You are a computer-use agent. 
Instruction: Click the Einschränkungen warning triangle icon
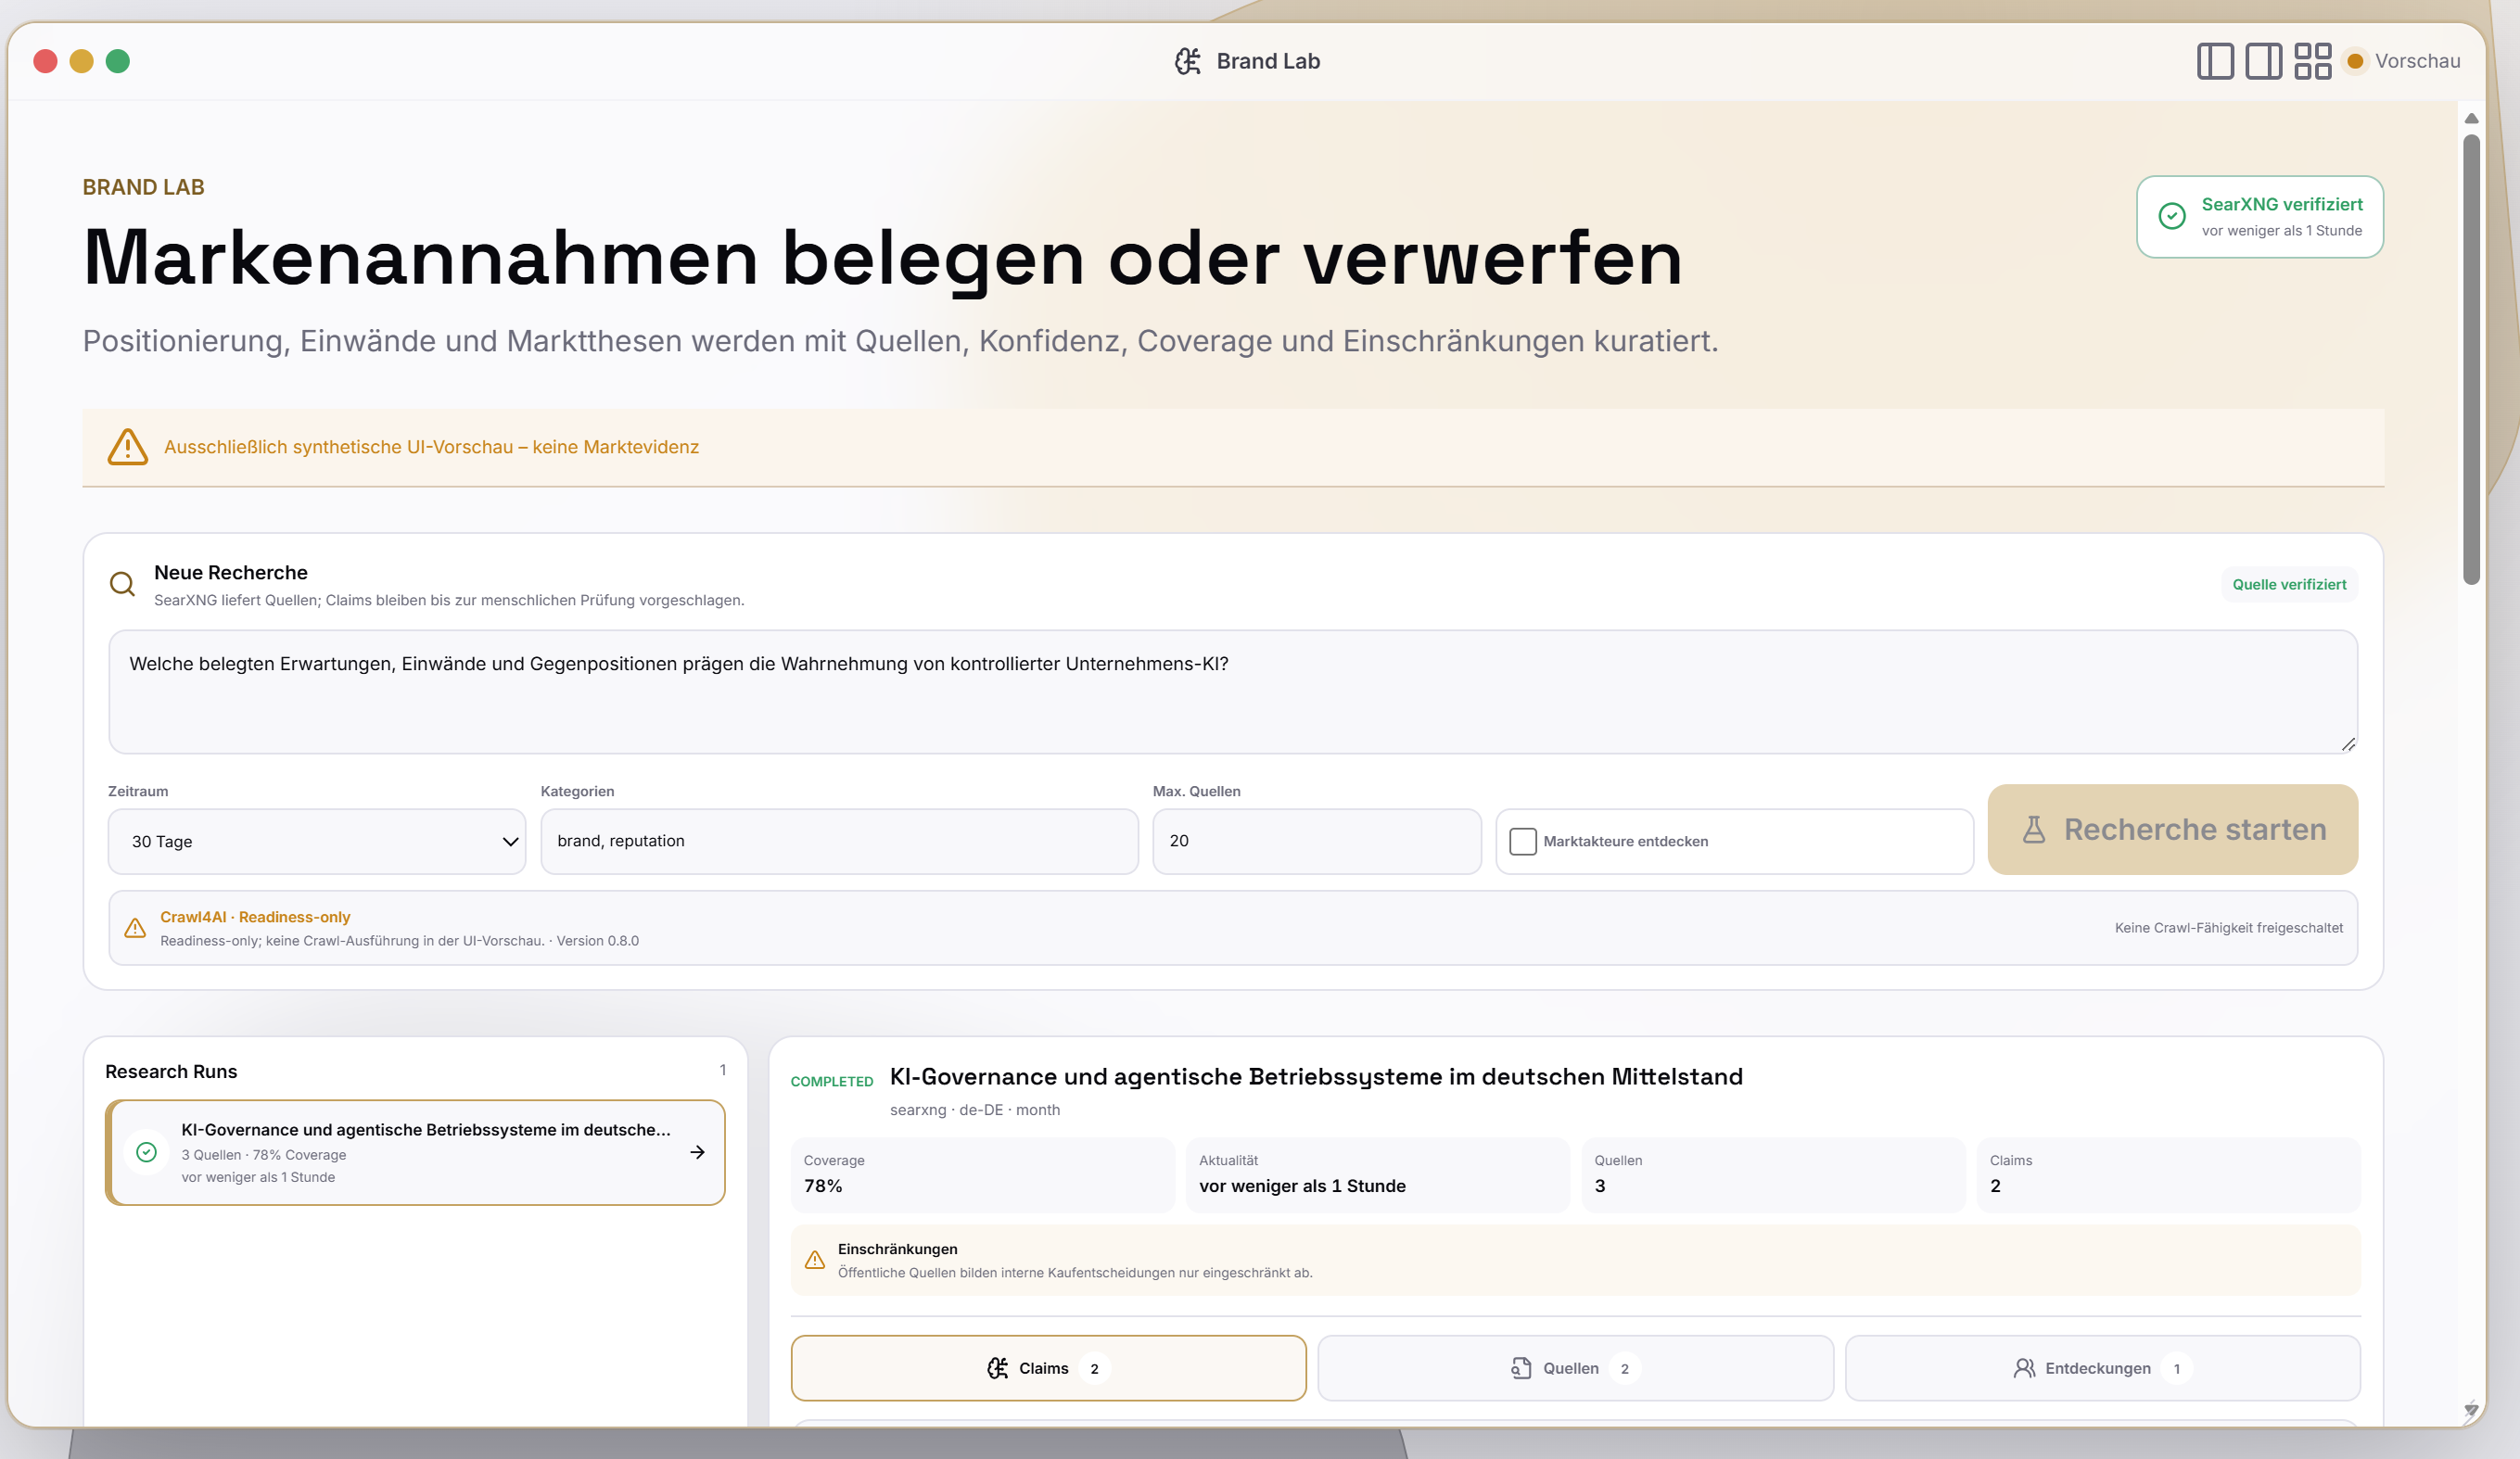[815, 1260]
